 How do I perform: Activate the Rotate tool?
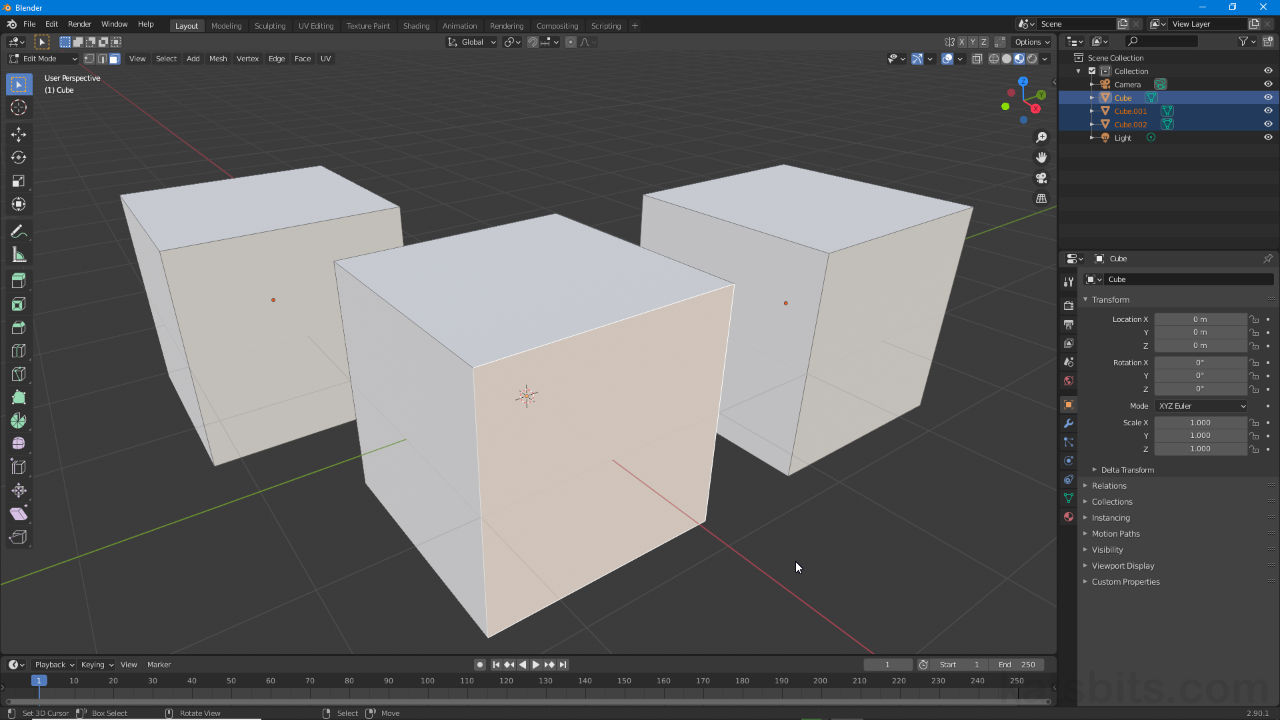18,157
